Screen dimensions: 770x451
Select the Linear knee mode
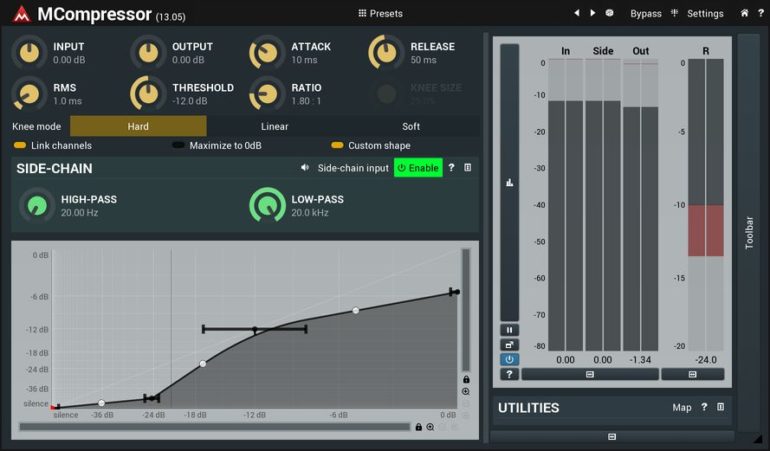click(x=275, y=126)
